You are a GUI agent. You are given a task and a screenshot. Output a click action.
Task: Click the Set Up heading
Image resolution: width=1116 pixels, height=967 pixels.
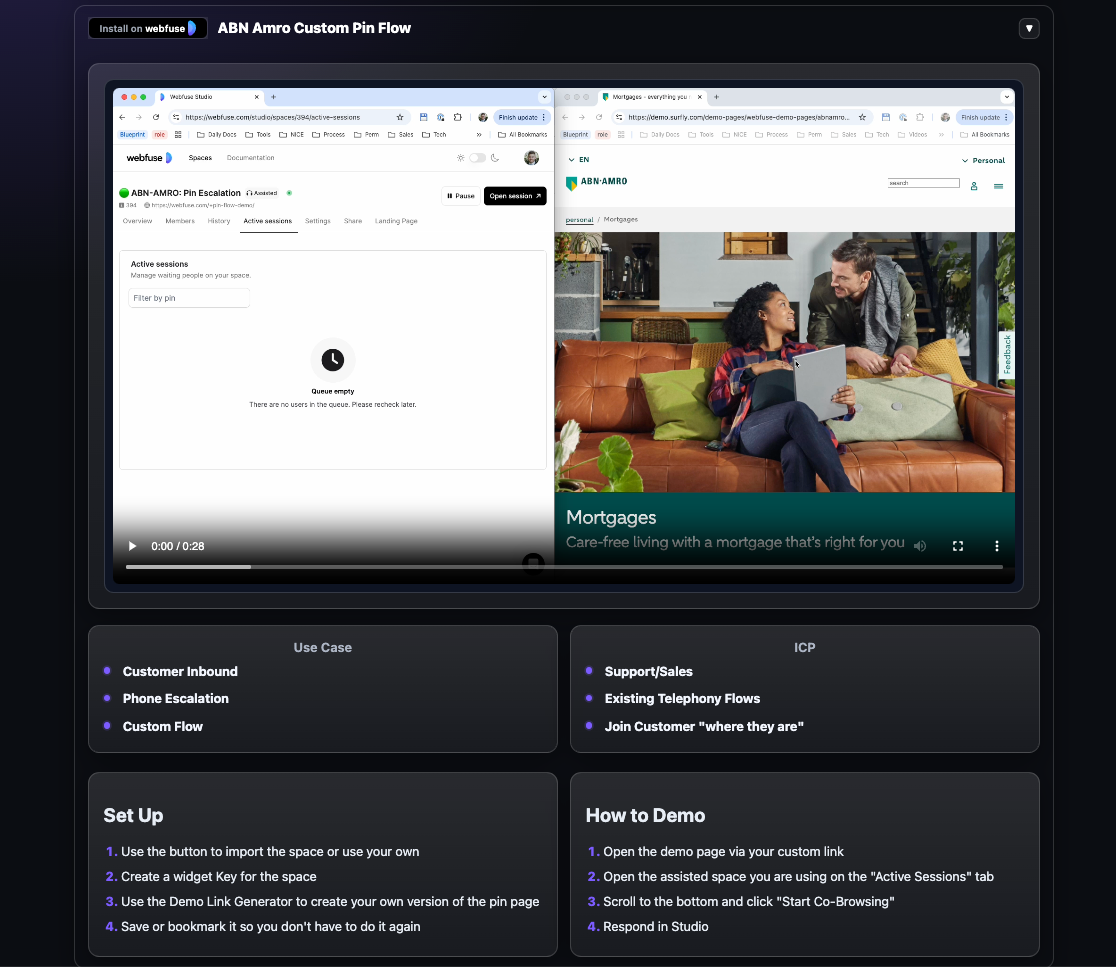click(133, 815)
